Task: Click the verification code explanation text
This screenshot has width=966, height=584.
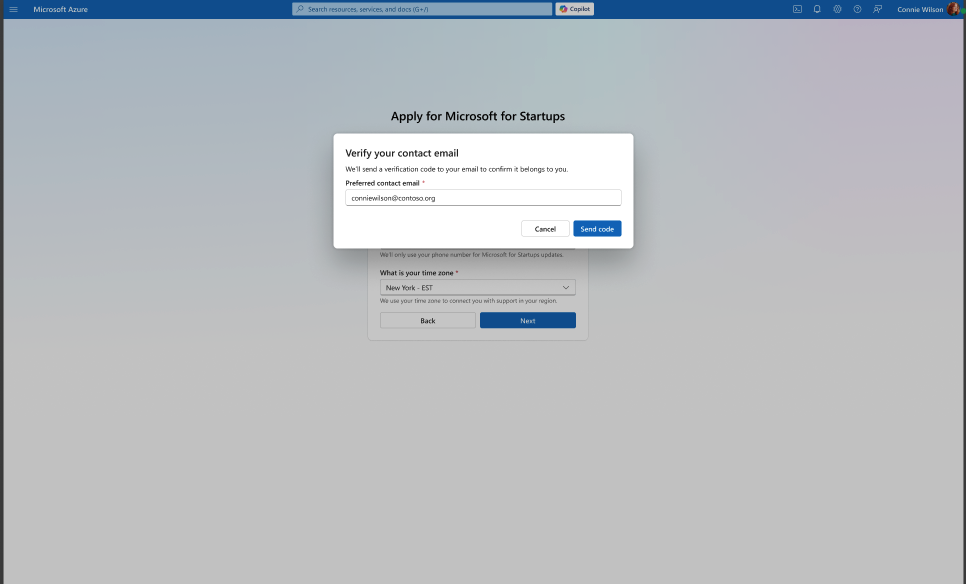Action: [457, 169]
